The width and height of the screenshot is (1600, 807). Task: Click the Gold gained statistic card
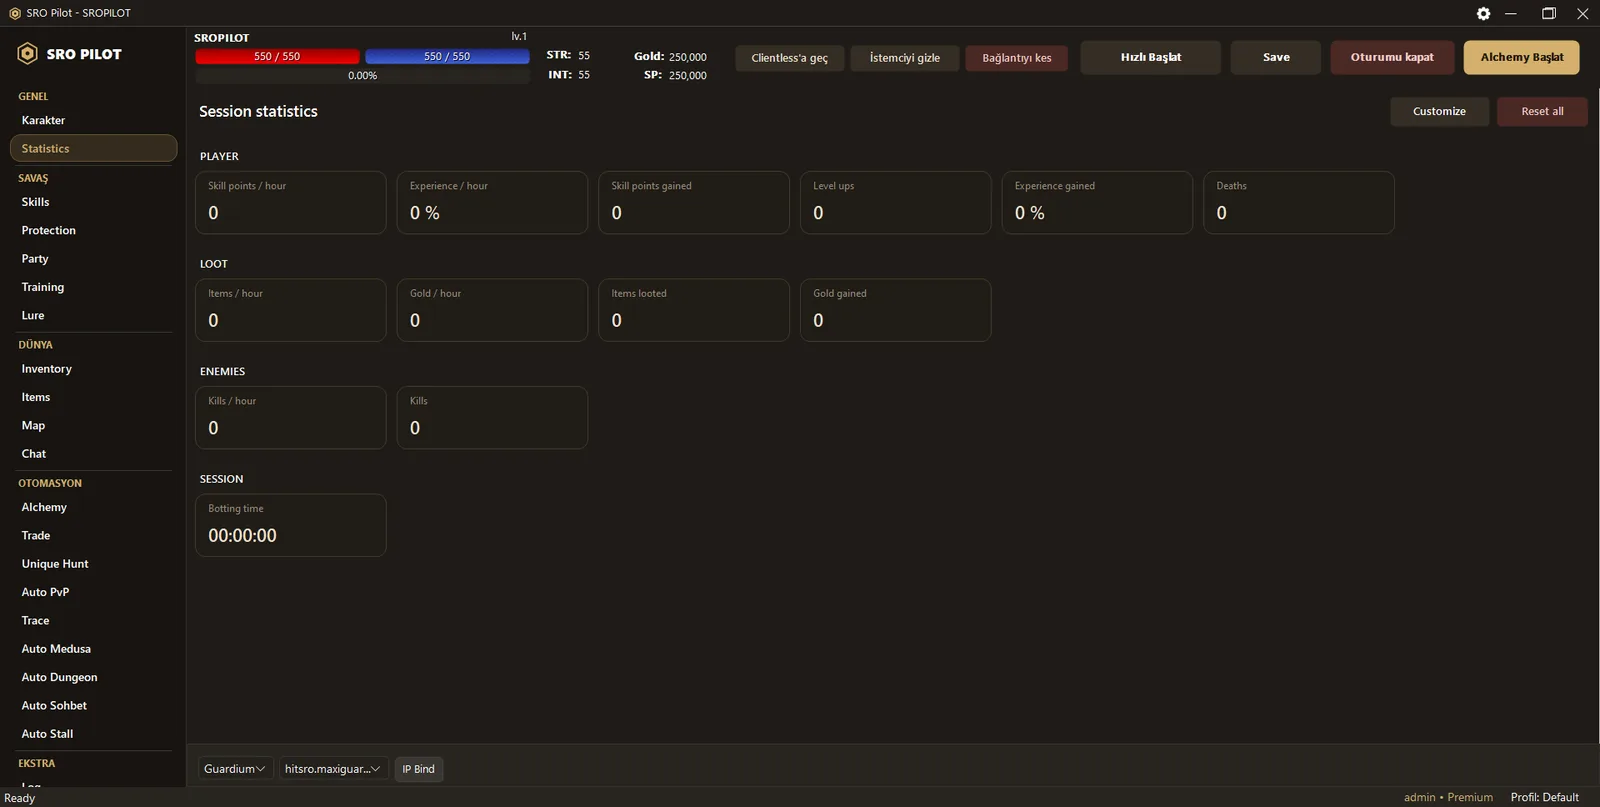896,310
